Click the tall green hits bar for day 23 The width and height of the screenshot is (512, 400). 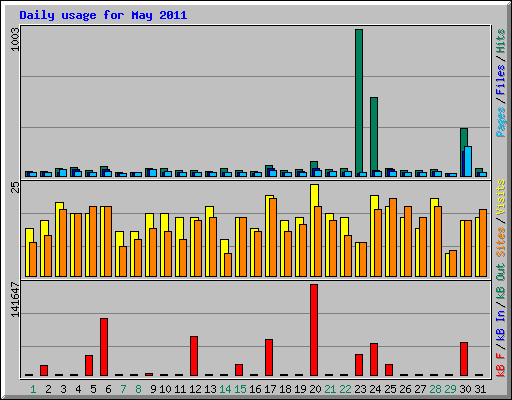[x=359, y=103]
